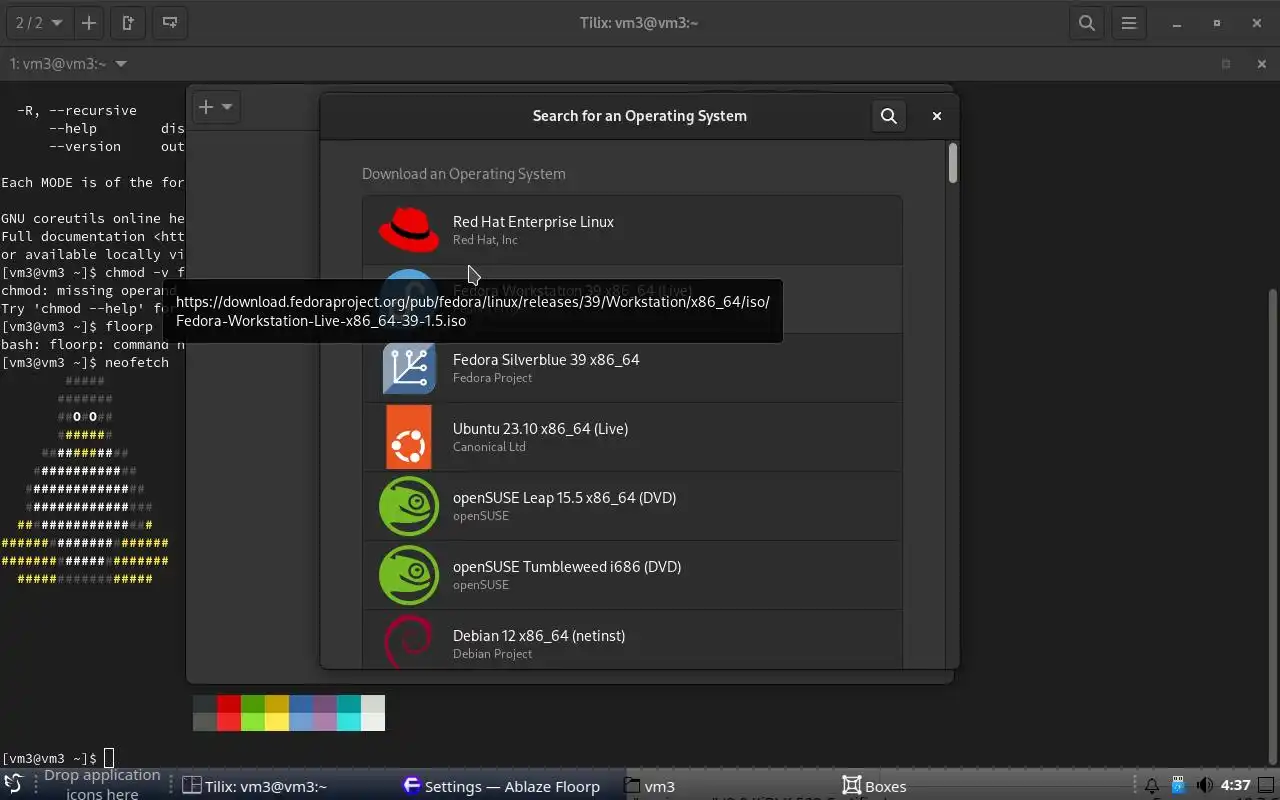Expand the '1: vm3@vm3:~' terminal title dropdown
Image resolution: width=1280 pixels, height=800 pixels.
[68, 63]
